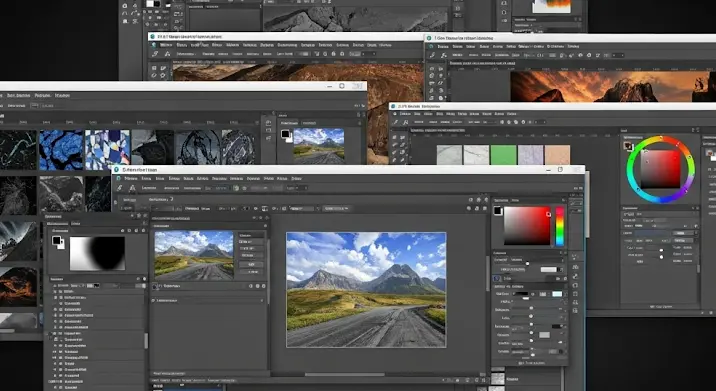Click the front window's horizontal scrollbar
Screen dimensions: 716x391
click(345, 375)
